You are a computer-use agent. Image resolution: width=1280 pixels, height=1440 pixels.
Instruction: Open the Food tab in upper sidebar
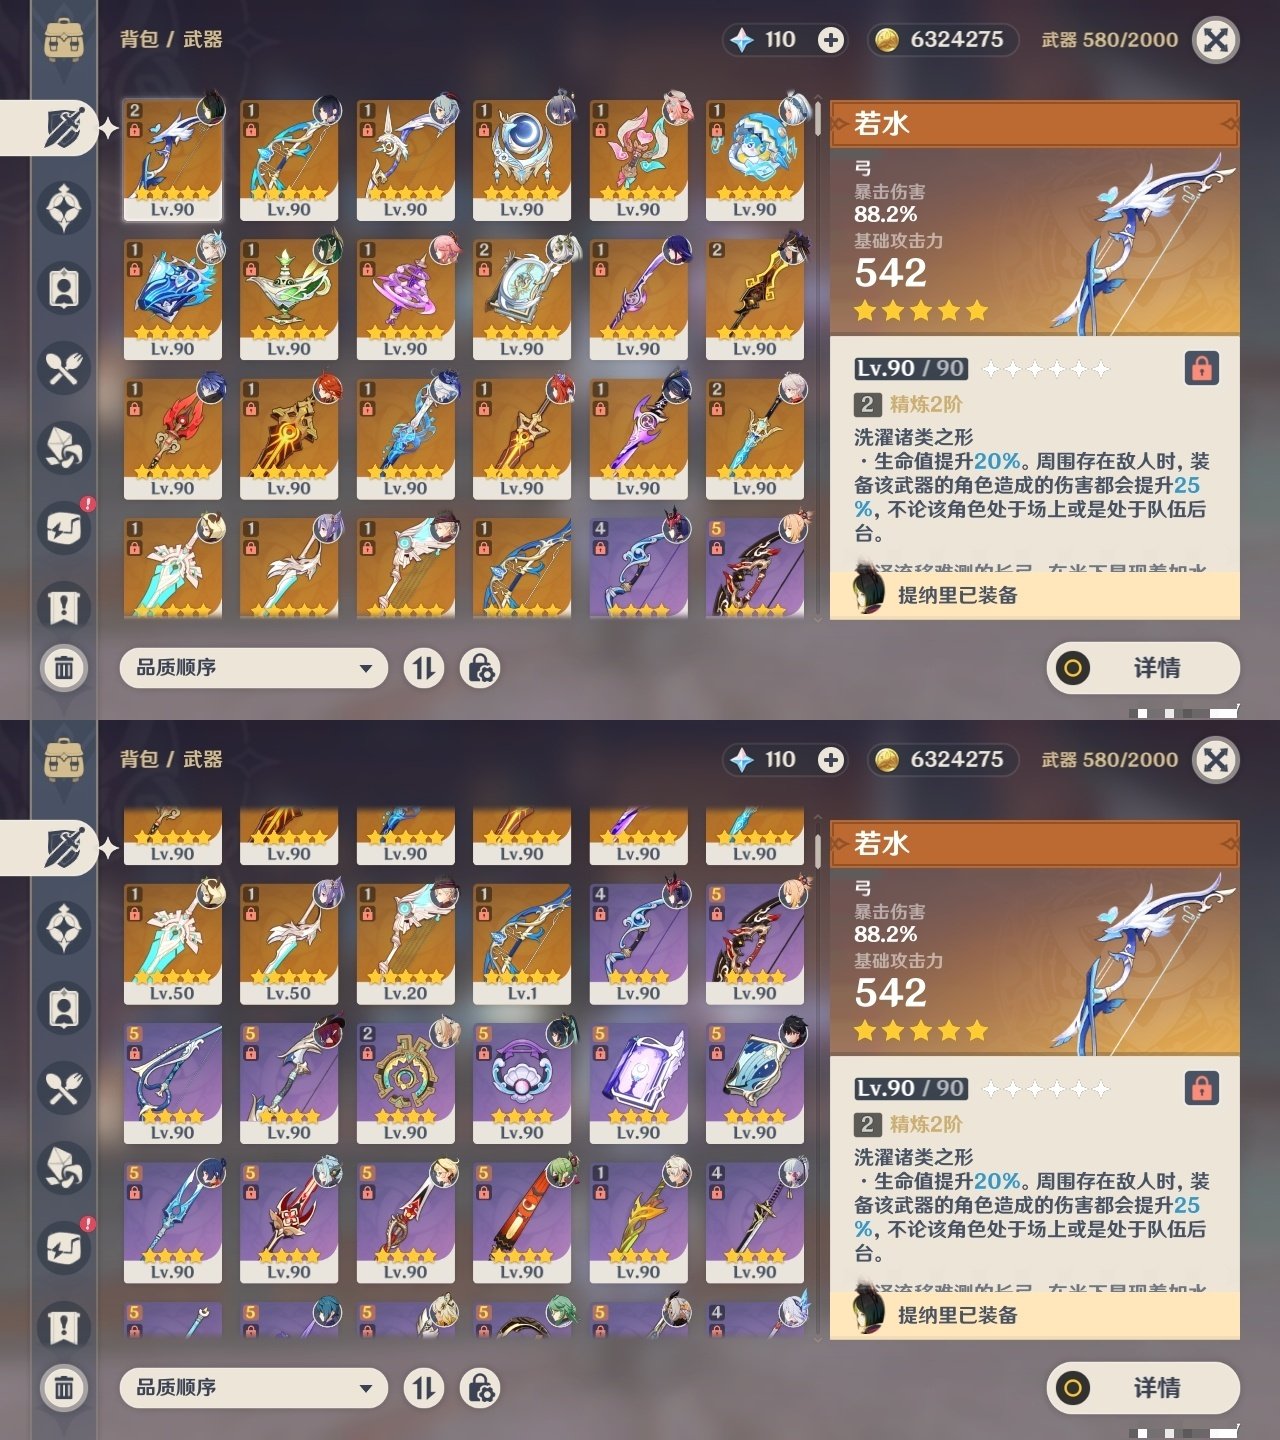[x=64, y=368]
